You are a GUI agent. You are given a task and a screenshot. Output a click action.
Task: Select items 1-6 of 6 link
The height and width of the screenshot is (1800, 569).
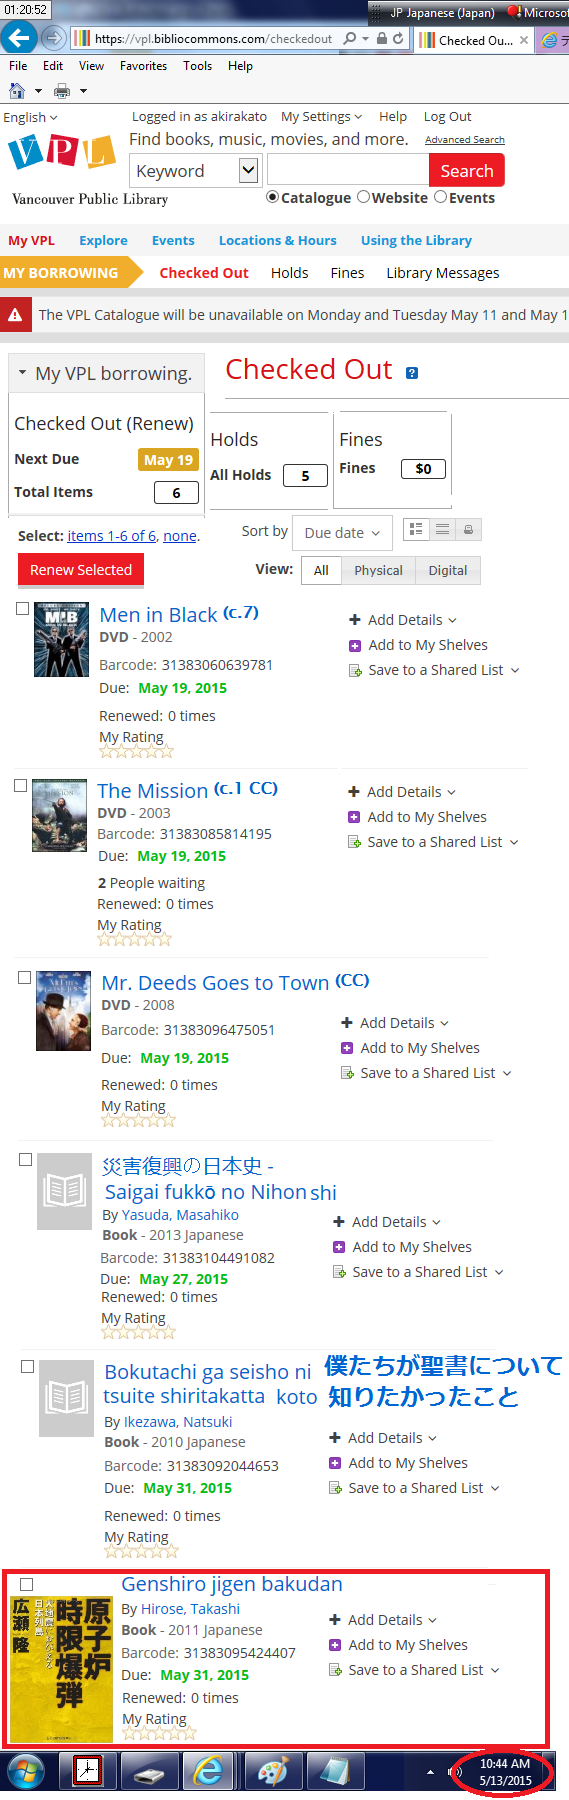(x=112, y=536)
